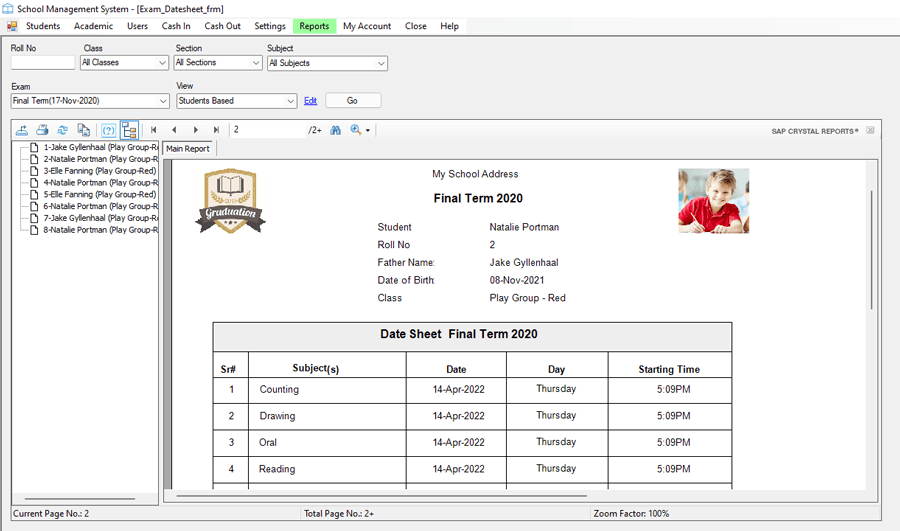
Task: Toggle the parameter panel question-mark icon
Action: (108, 130)
